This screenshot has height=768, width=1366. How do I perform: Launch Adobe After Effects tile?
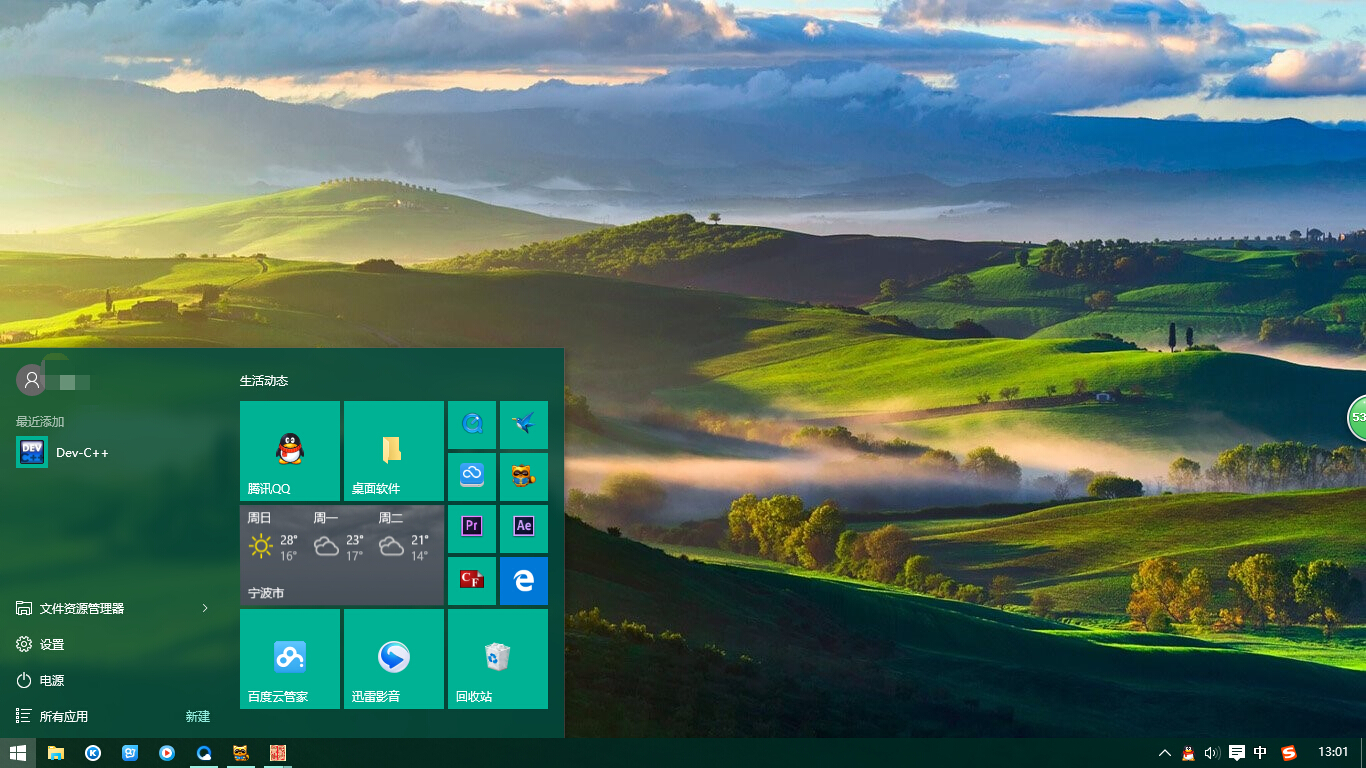[x=524, y=529]
